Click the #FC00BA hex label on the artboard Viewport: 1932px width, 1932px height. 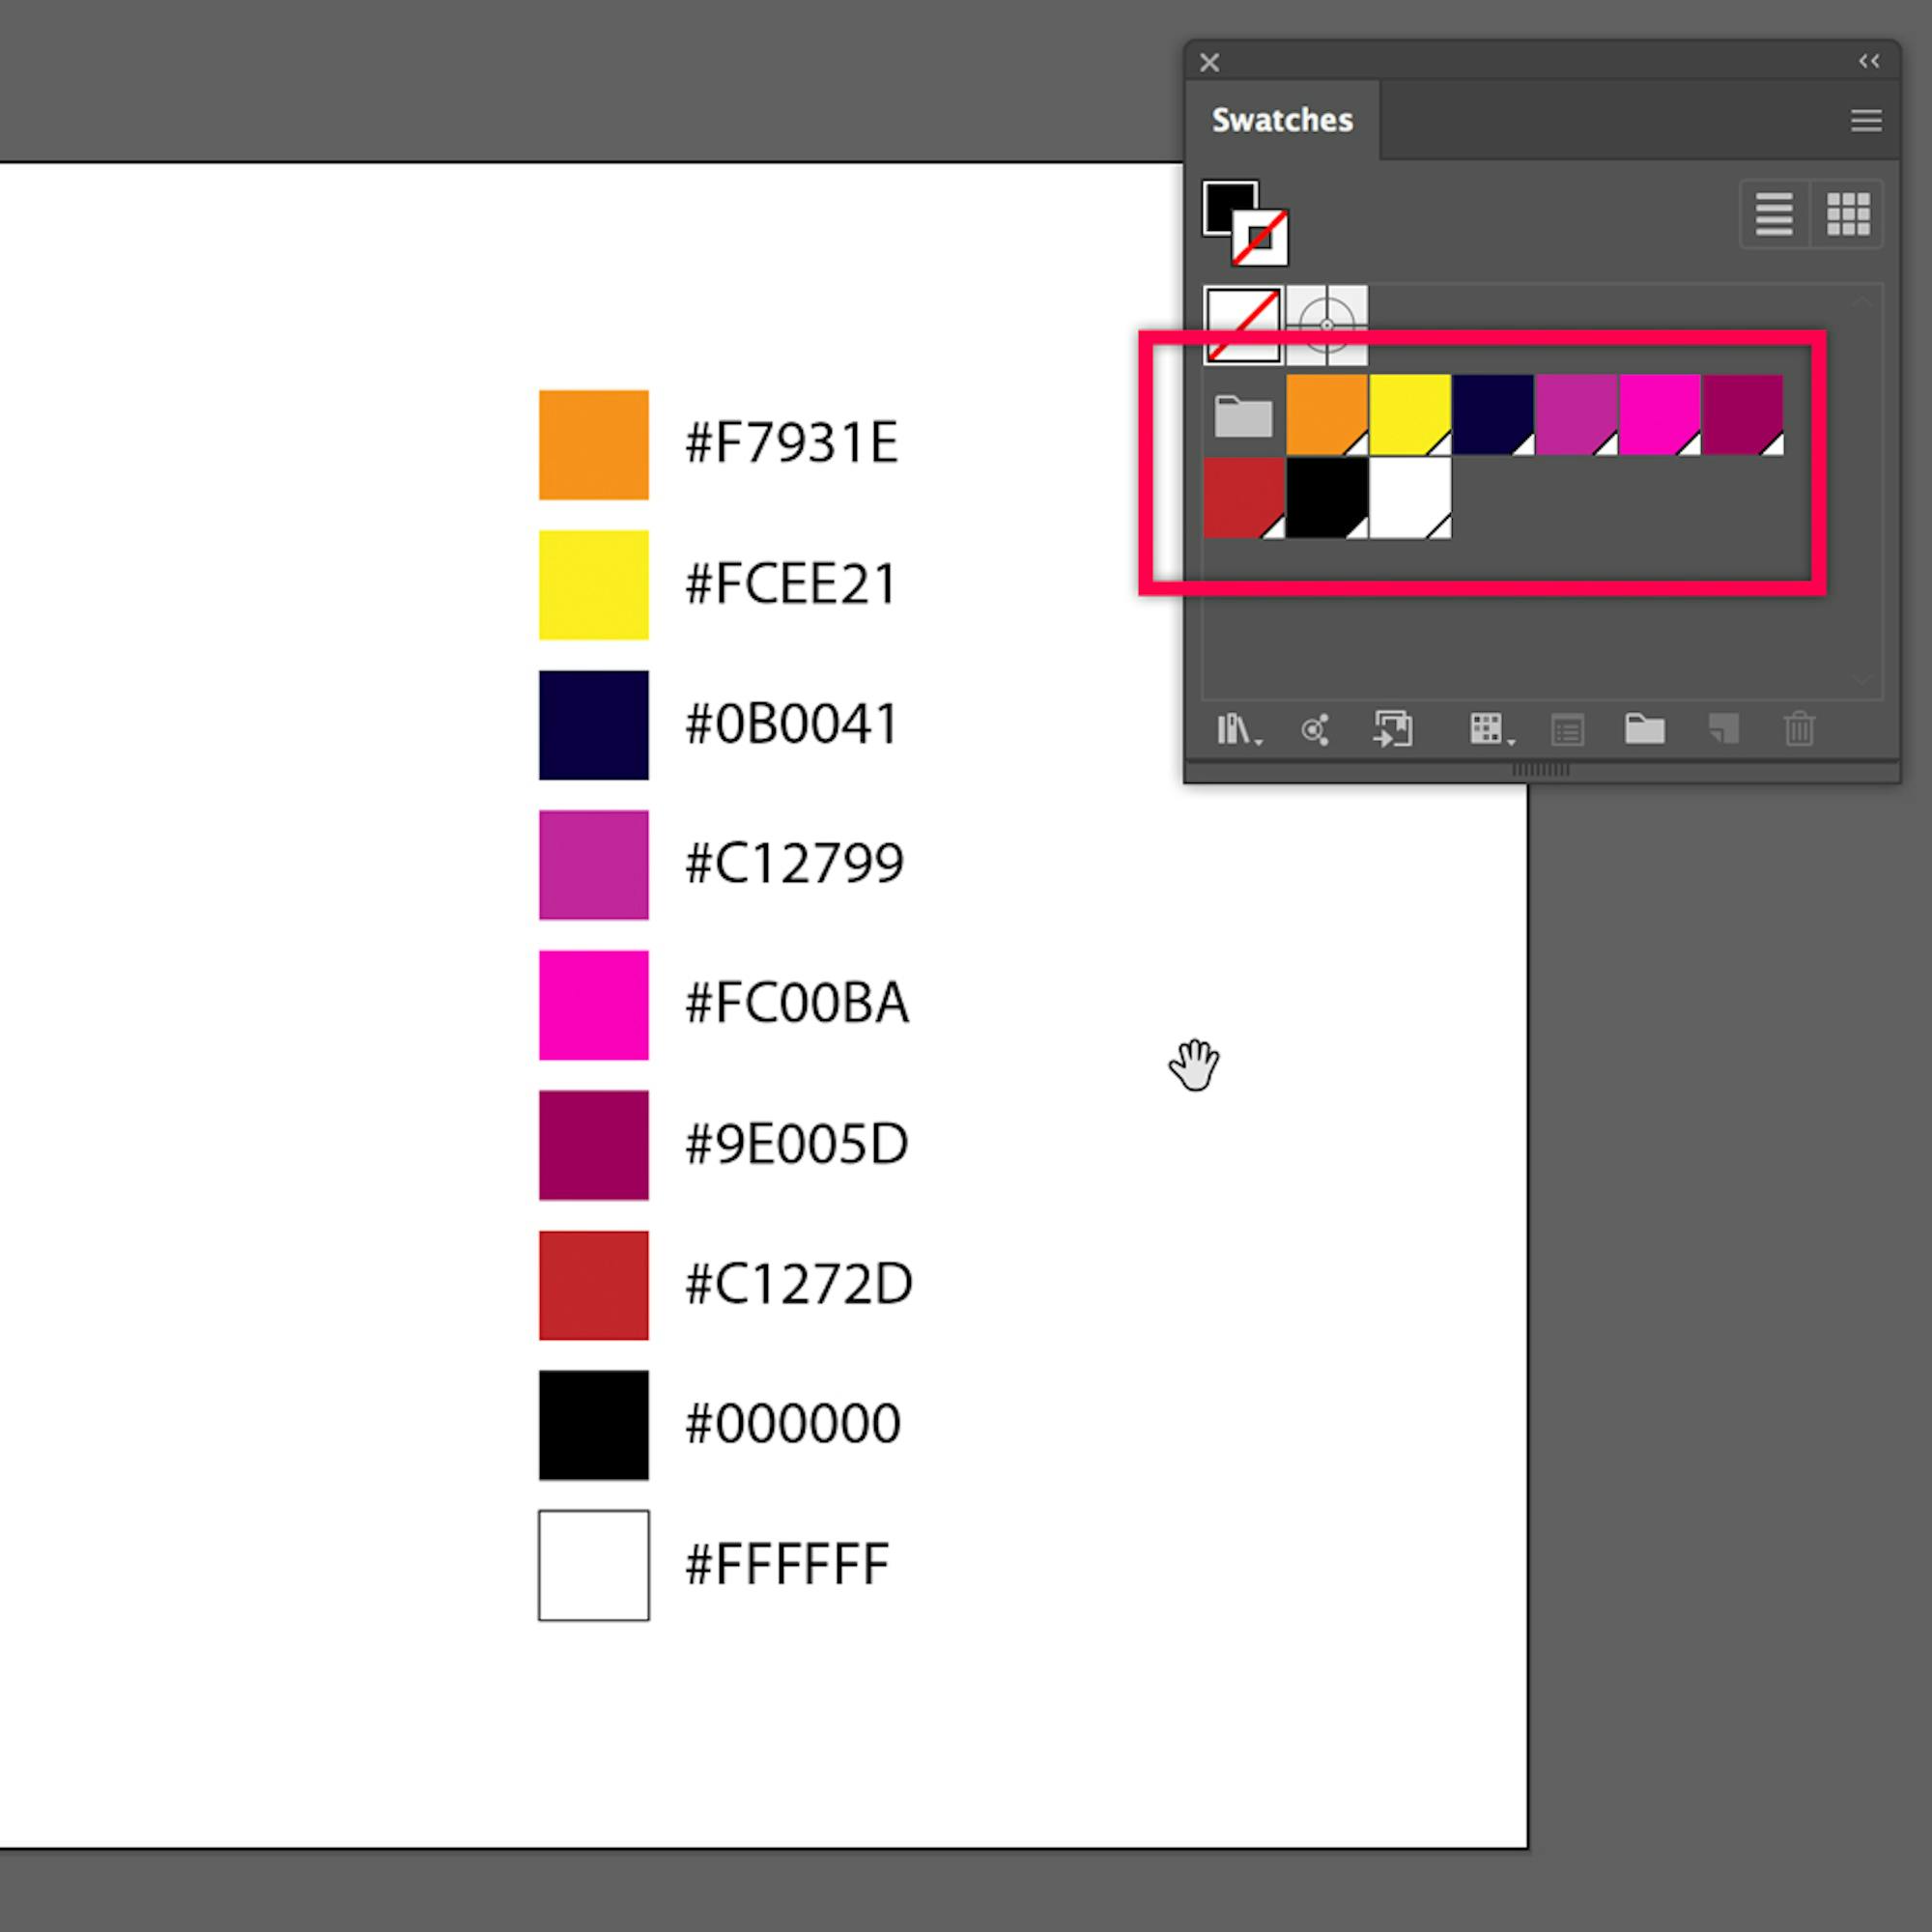(x=797, y=1004)
